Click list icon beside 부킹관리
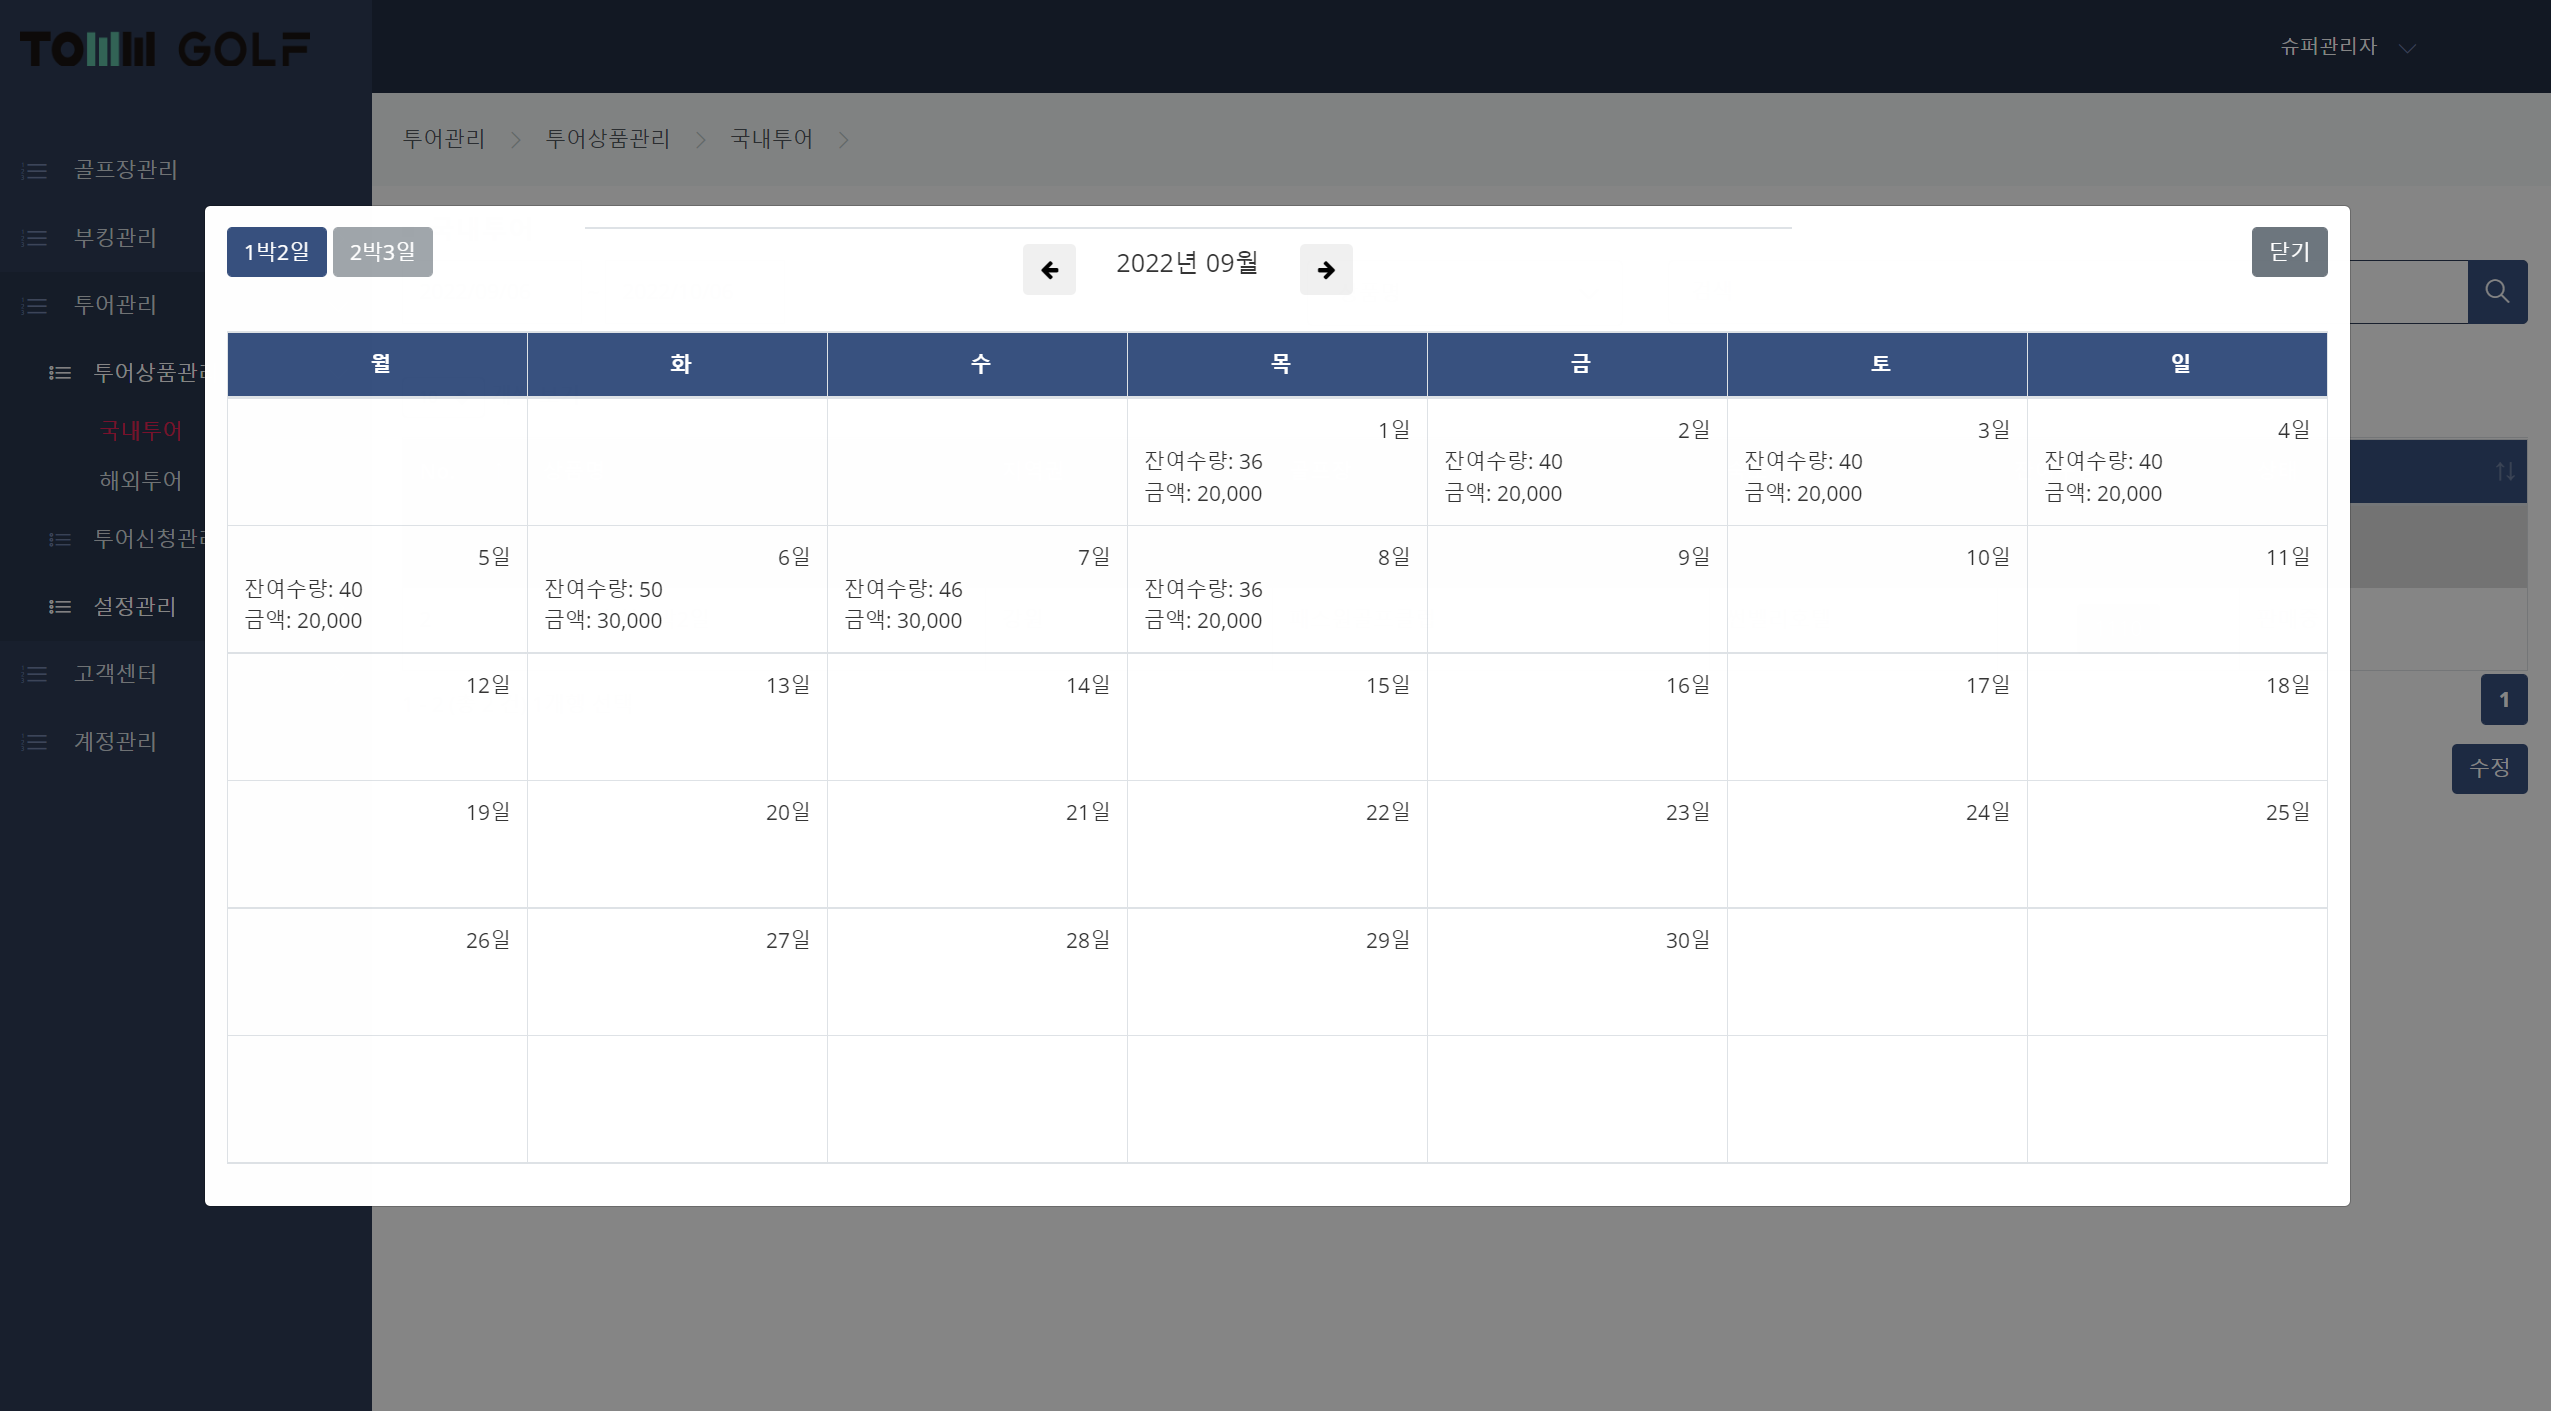Image resolution: width=2551 pixels, height=1411 pixels. tap(35, 238)
